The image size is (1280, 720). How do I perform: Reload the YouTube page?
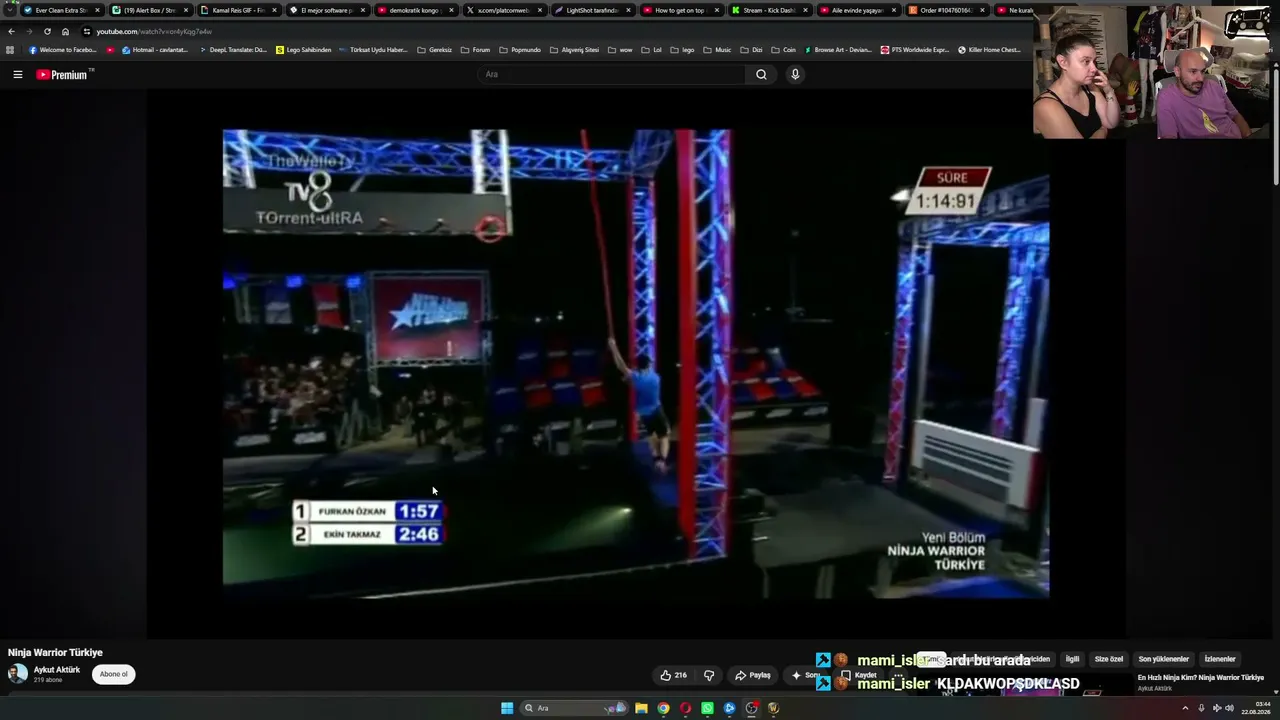click(47, 31)
